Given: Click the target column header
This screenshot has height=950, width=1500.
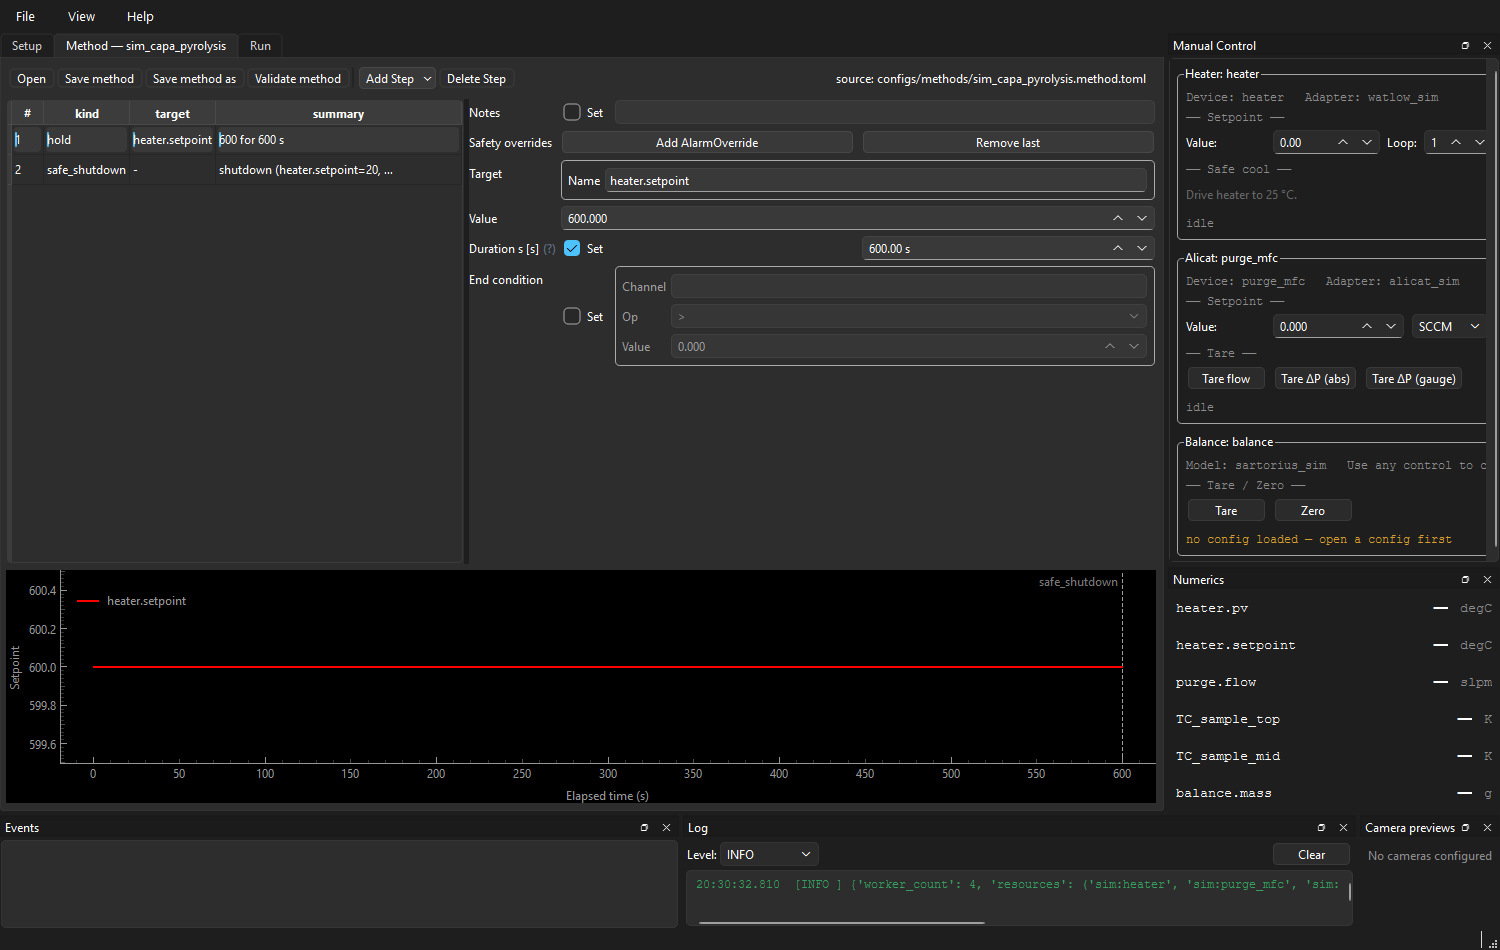Looking at the screenshot, I should click(x=172, y=114).
